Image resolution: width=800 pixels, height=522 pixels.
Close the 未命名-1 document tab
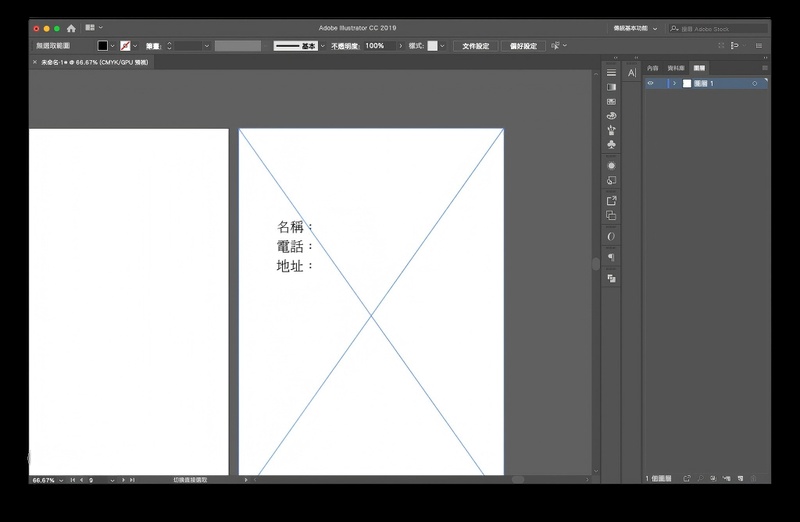pos(35,62)
